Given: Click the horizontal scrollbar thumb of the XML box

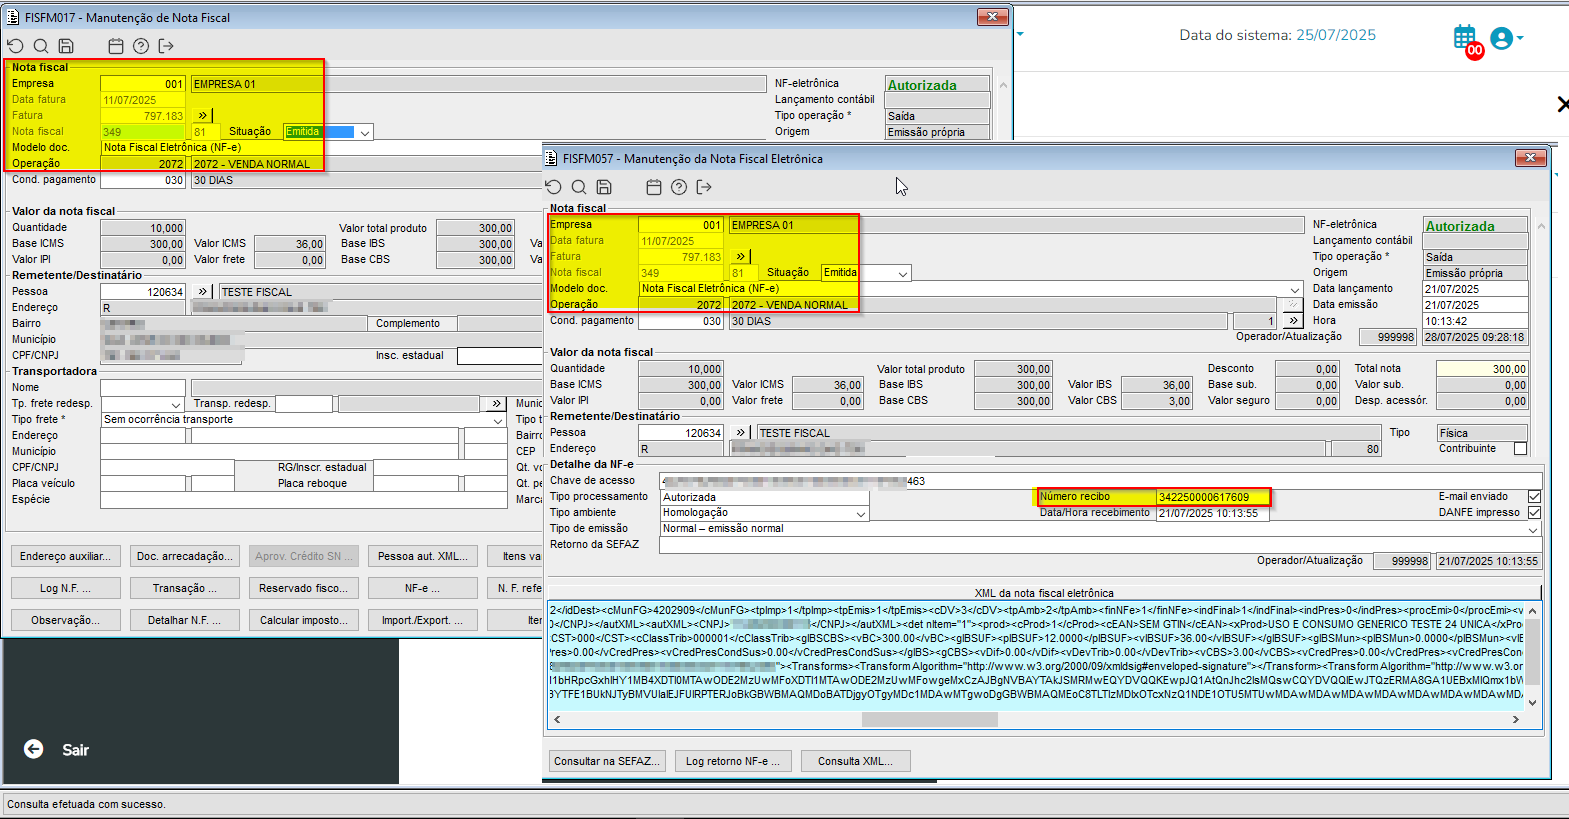Looking at the screenshot, I should (930, 719).
